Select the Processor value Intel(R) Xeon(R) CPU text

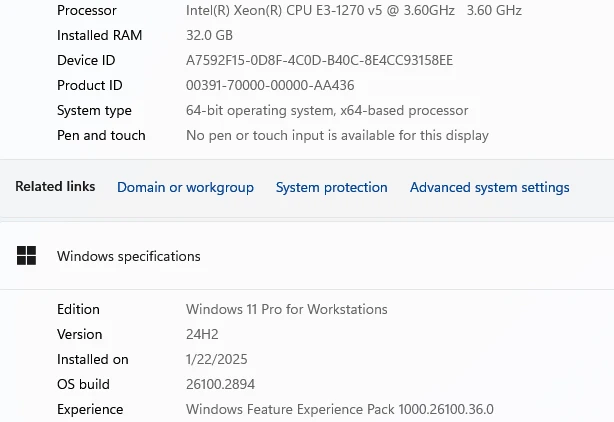coord(354,10)
